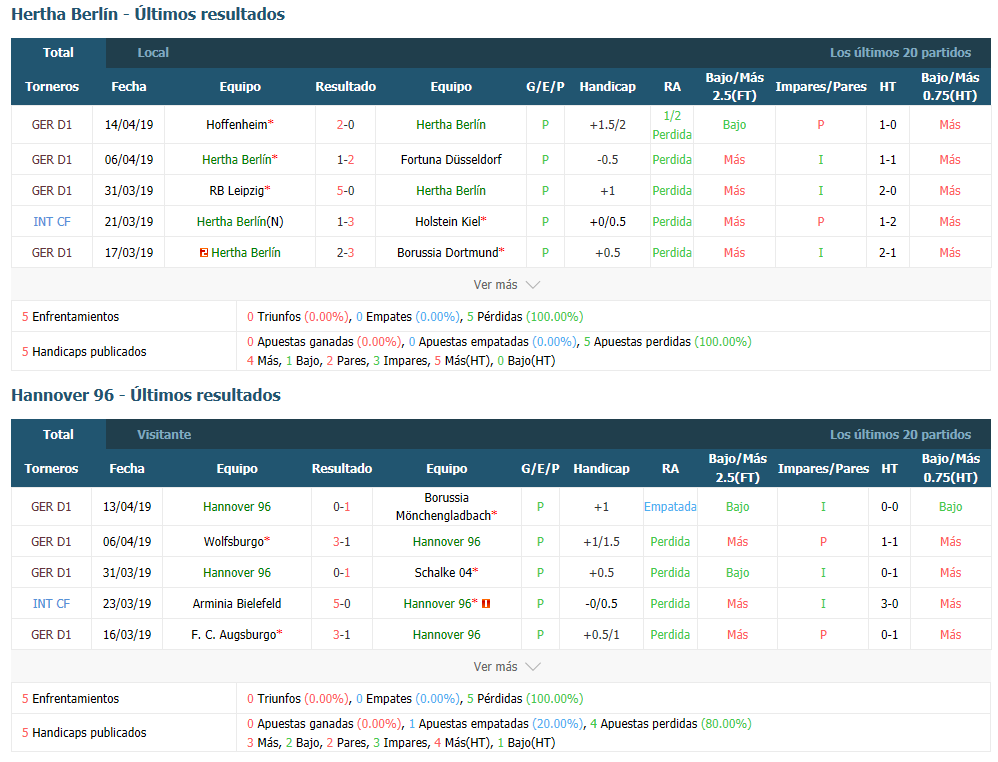The height and width of the screenshot is (762, 998).
Task: Open 'Los últimos 20 partidos' in the Hannover 96 table
Action: (900, 435)
